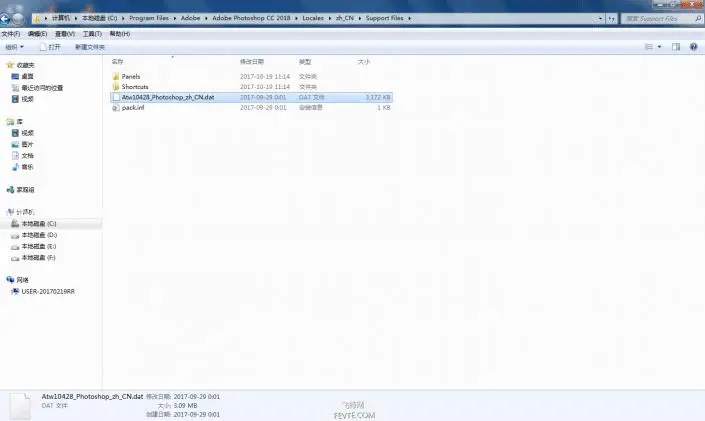705x421 pixels.
Task: Open the 文件(F) menu
Action: coord(11,34)
